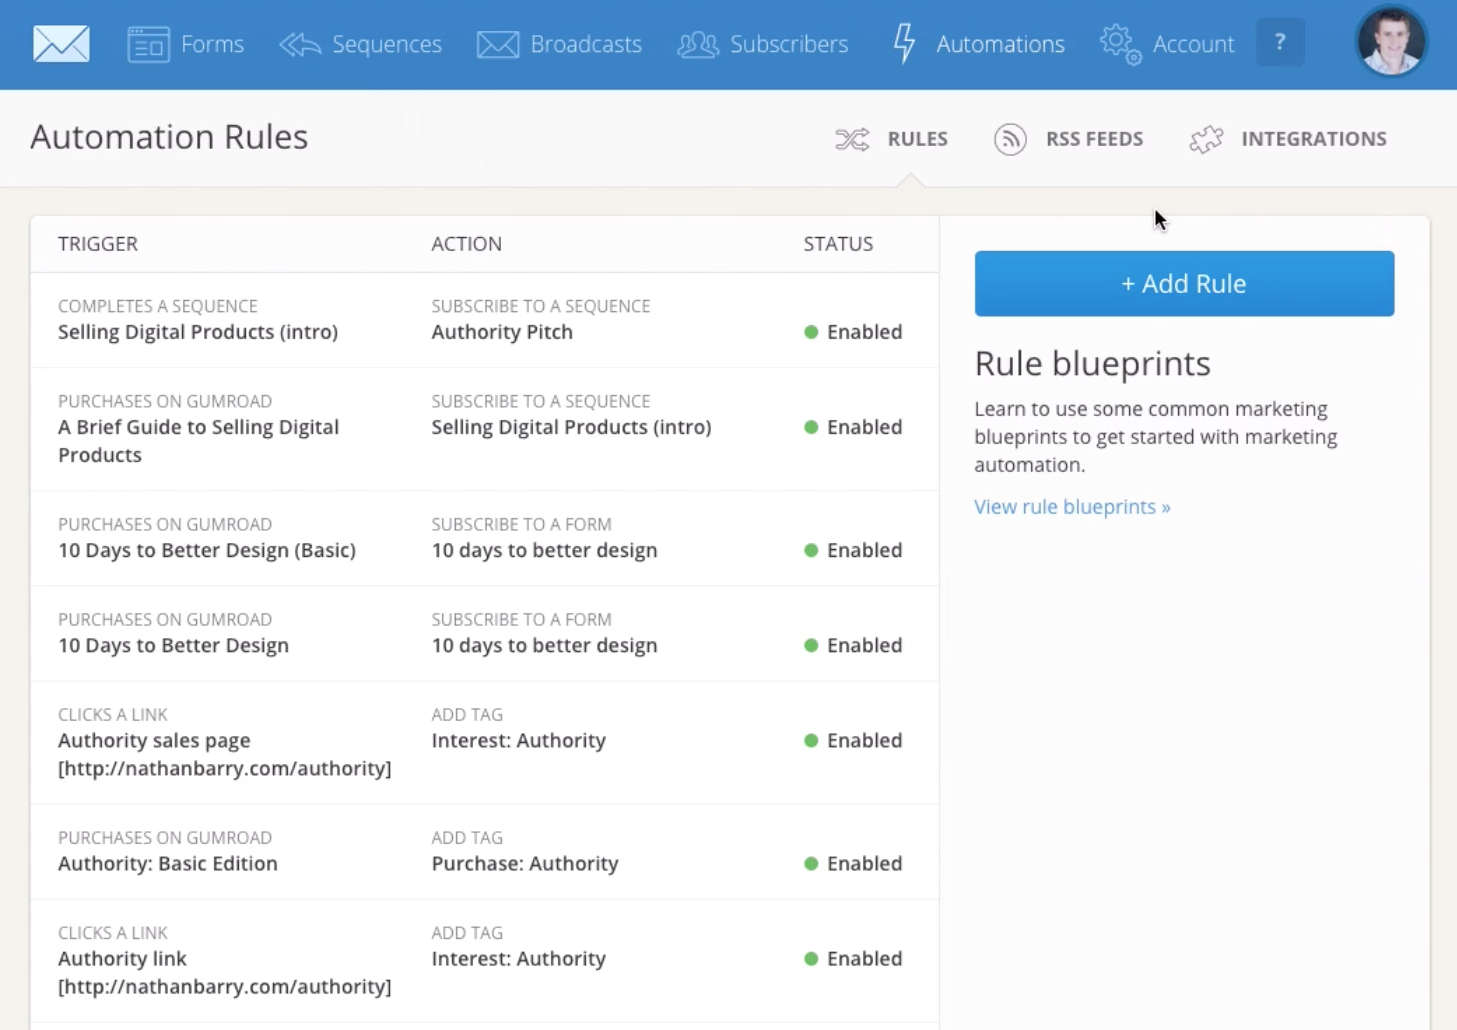The image size is (1457, 1030).
Task: Click the envelope logo home icon
Action: pos(61,44)
